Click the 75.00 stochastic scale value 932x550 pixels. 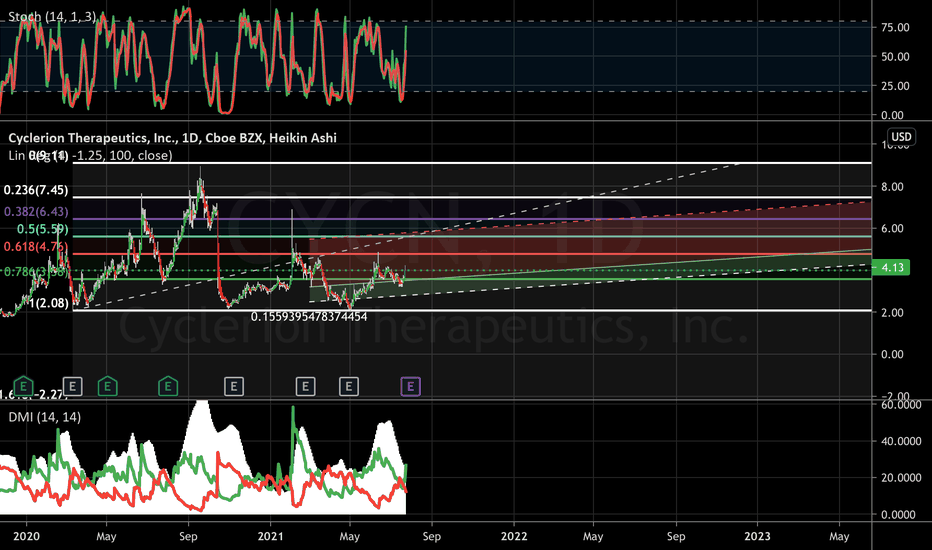(x=895, y=27)
